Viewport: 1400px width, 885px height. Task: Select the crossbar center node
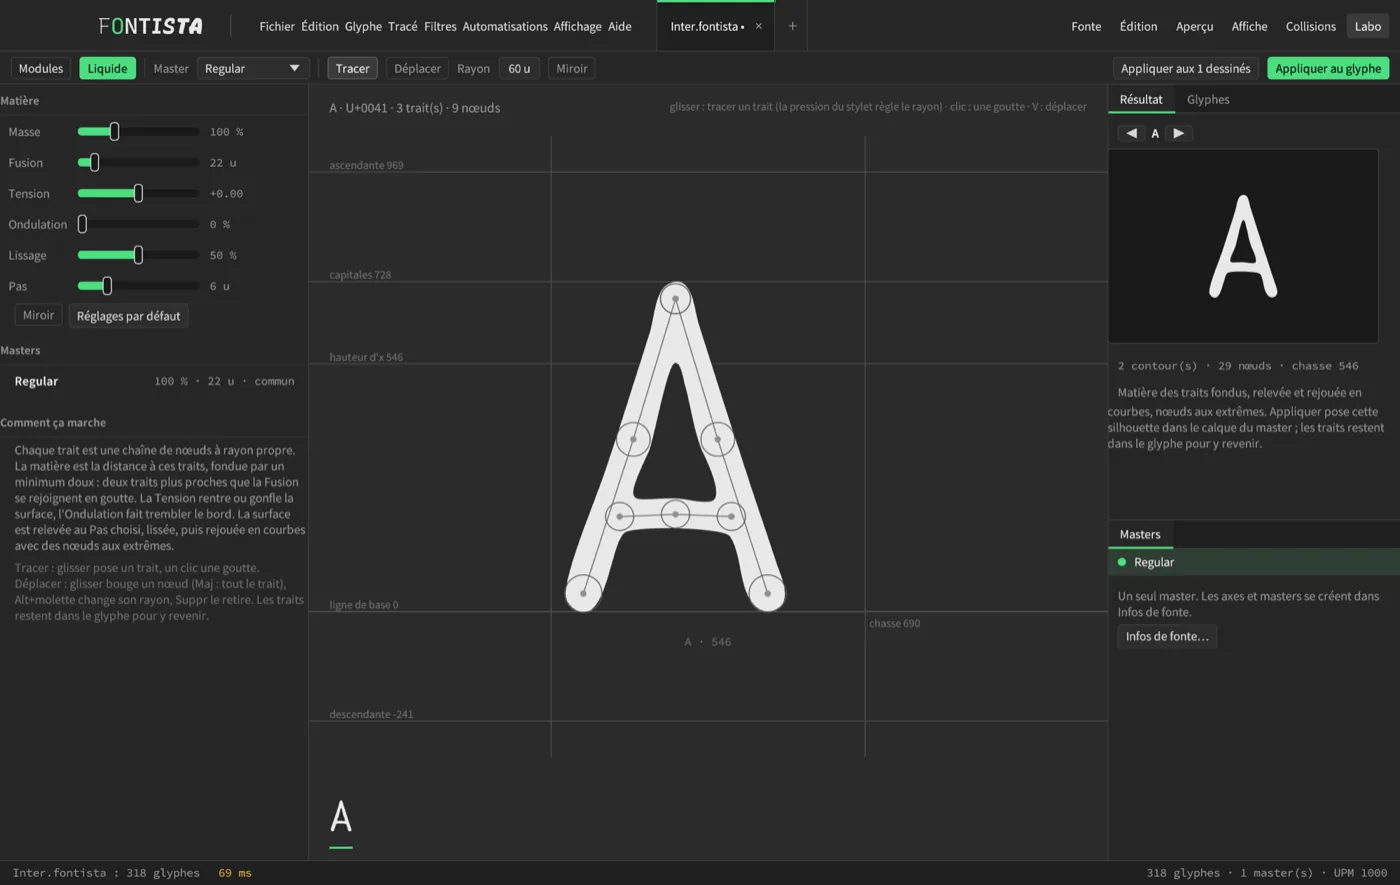coord(675,514)
